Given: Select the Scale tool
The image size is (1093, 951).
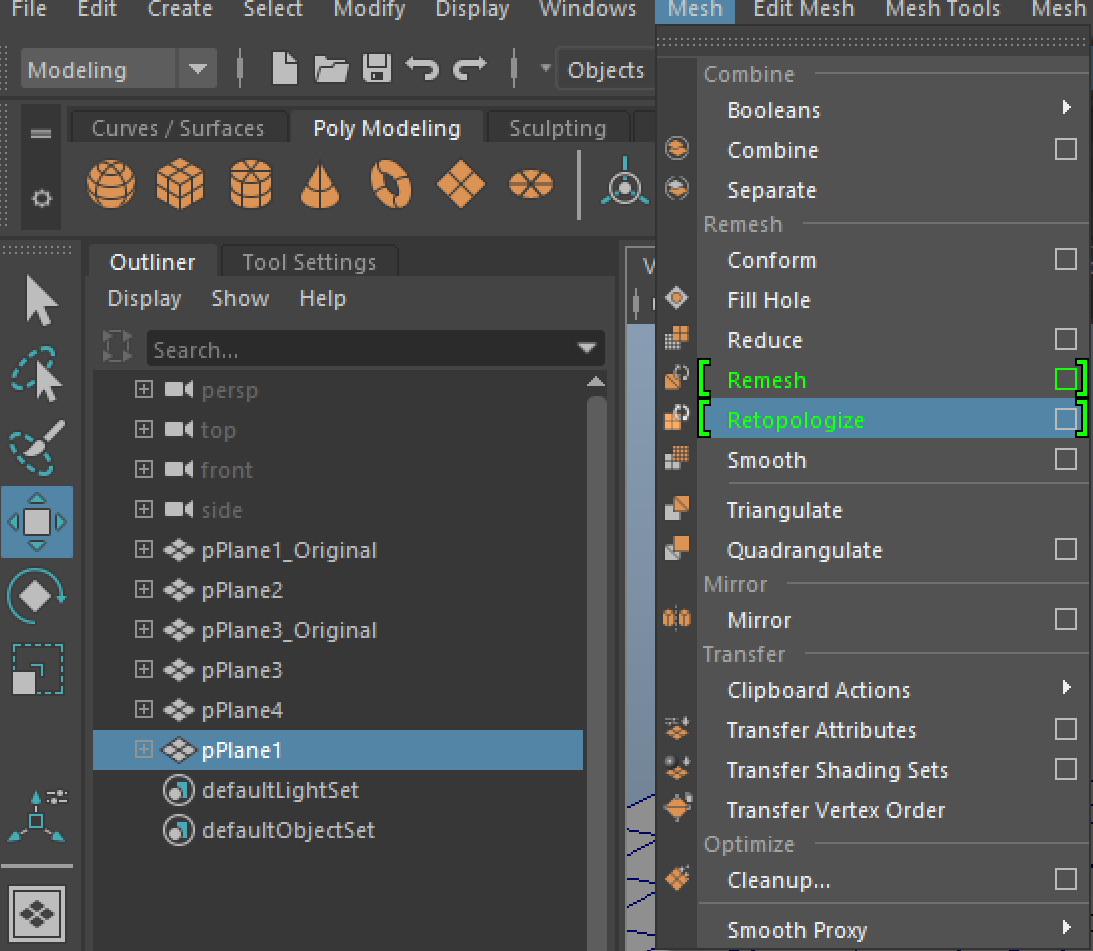Looking at the screenshot, I should [37, 670].
